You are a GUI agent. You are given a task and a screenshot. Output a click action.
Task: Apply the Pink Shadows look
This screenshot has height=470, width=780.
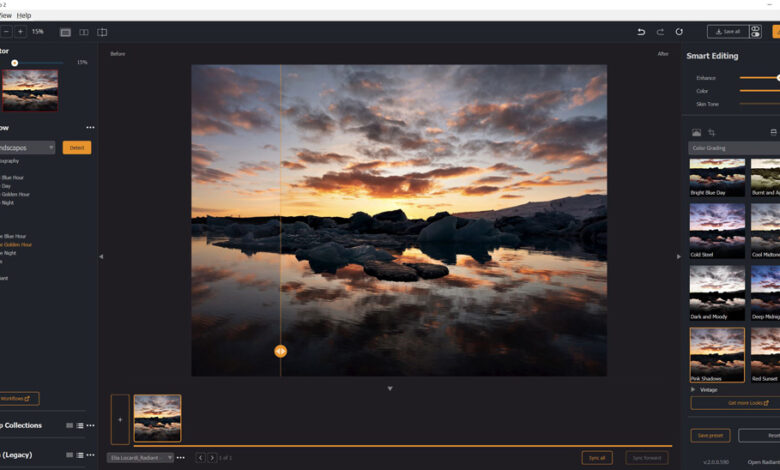(x=717, y=355)
